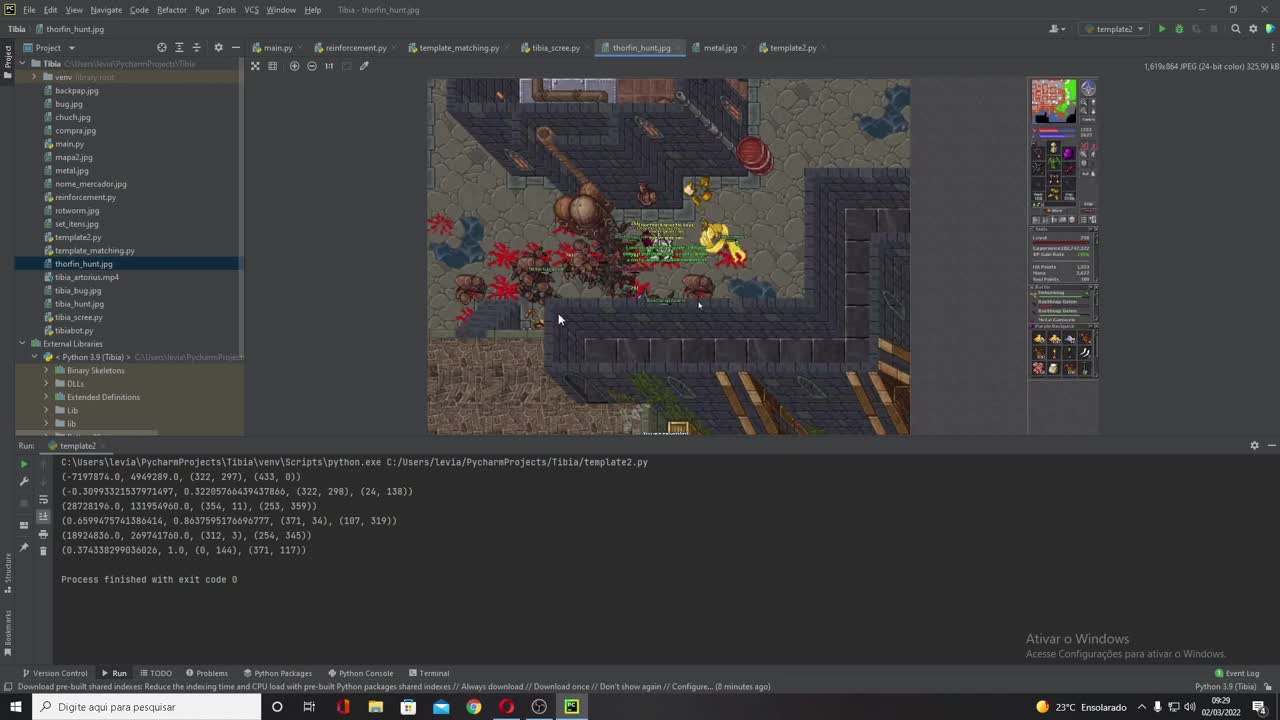This screenshot has width=1280, height=720.
Task: Pick color with the eyedropper tool
Action: tap(364, 66)
